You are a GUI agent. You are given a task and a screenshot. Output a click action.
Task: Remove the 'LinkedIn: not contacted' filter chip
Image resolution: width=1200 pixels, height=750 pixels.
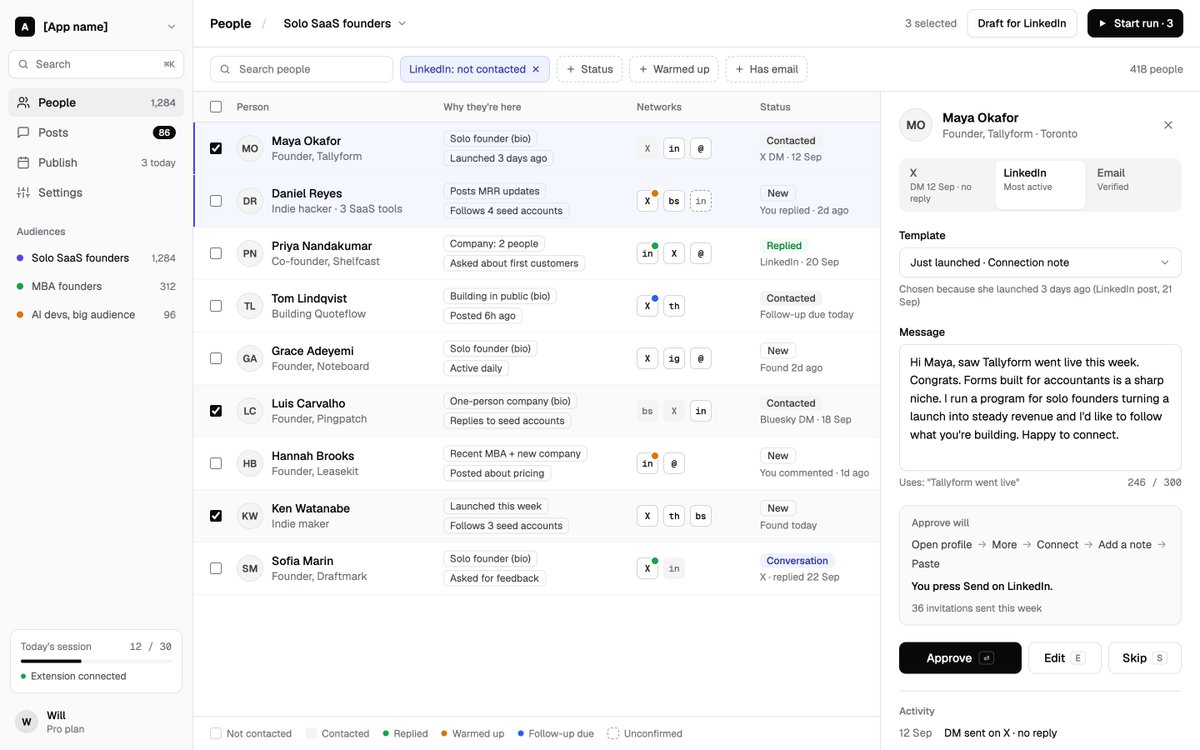(x=535, y=69)
